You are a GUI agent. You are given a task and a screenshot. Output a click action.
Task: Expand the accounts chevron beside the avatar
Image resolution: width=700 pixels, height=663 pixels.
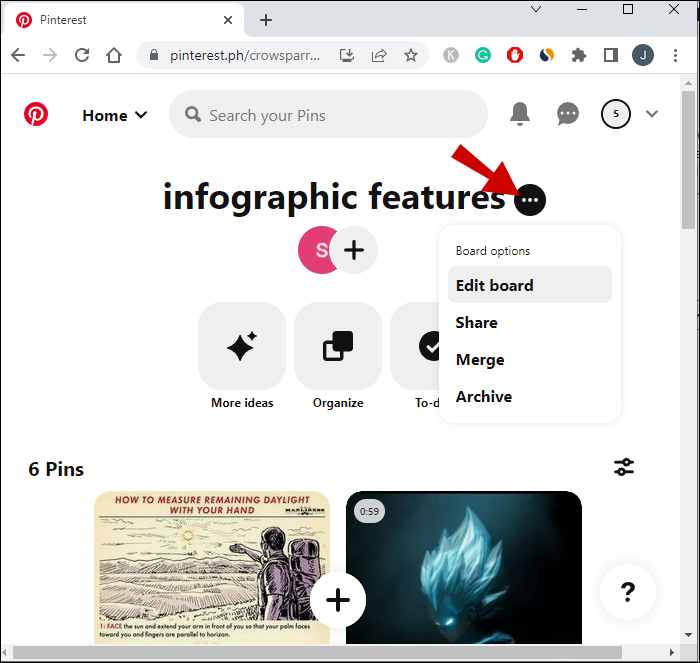[652, 114]
